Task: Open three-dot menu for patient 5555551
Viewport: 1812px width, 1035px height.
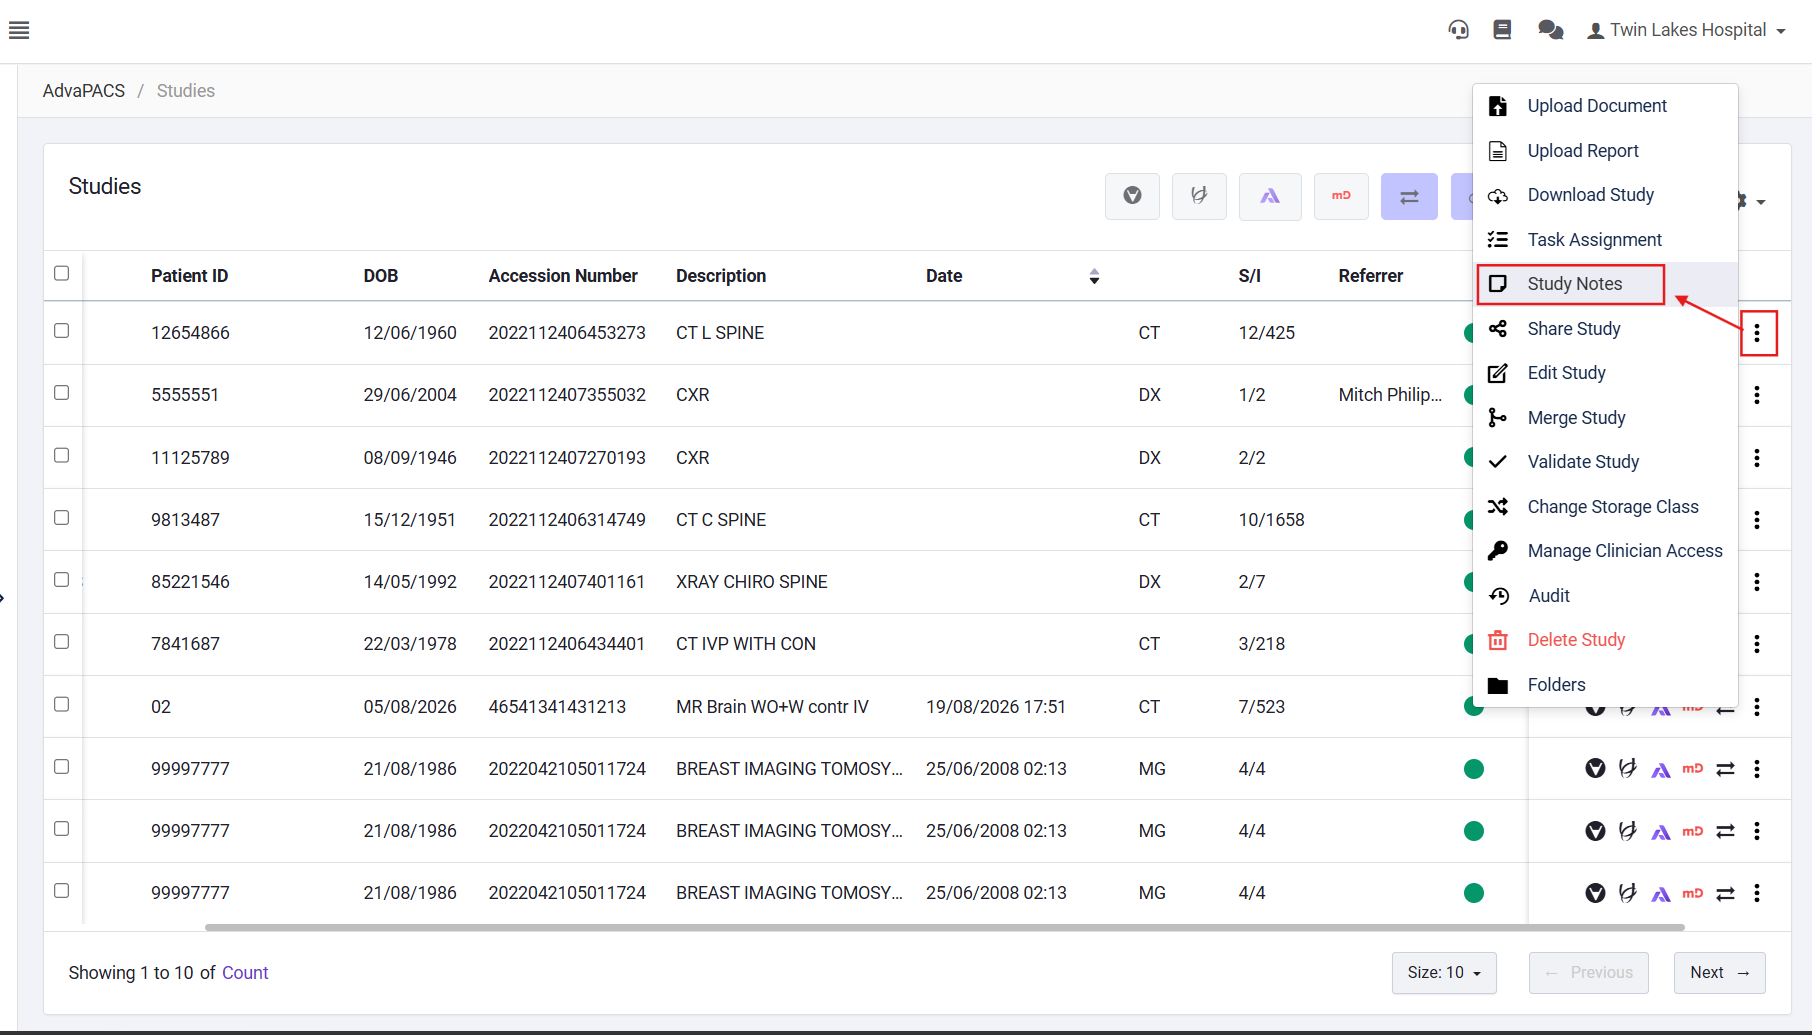Action: coord(1757,395)
